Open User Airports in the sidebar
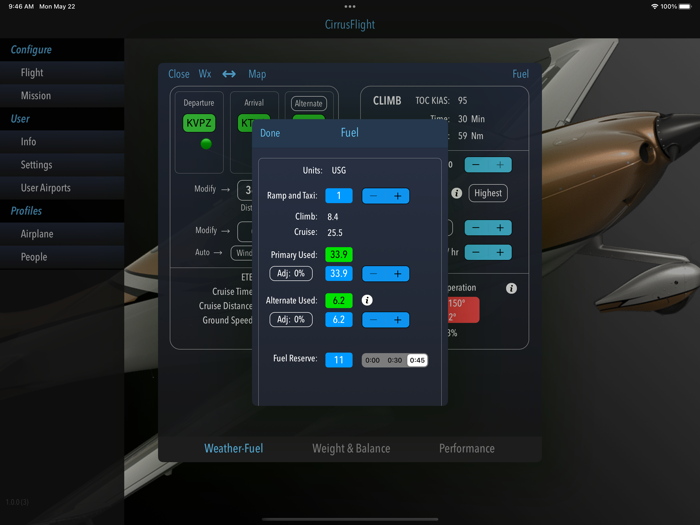Screen dimensions: 700x525 click(62, 188)
